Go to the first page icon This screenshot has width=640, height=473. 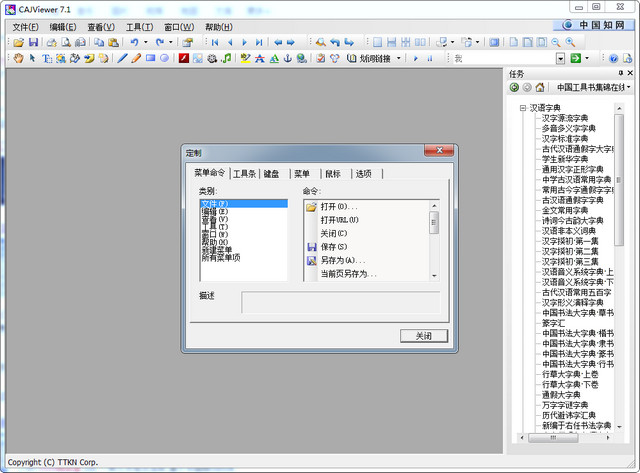[x=215, y=42]
